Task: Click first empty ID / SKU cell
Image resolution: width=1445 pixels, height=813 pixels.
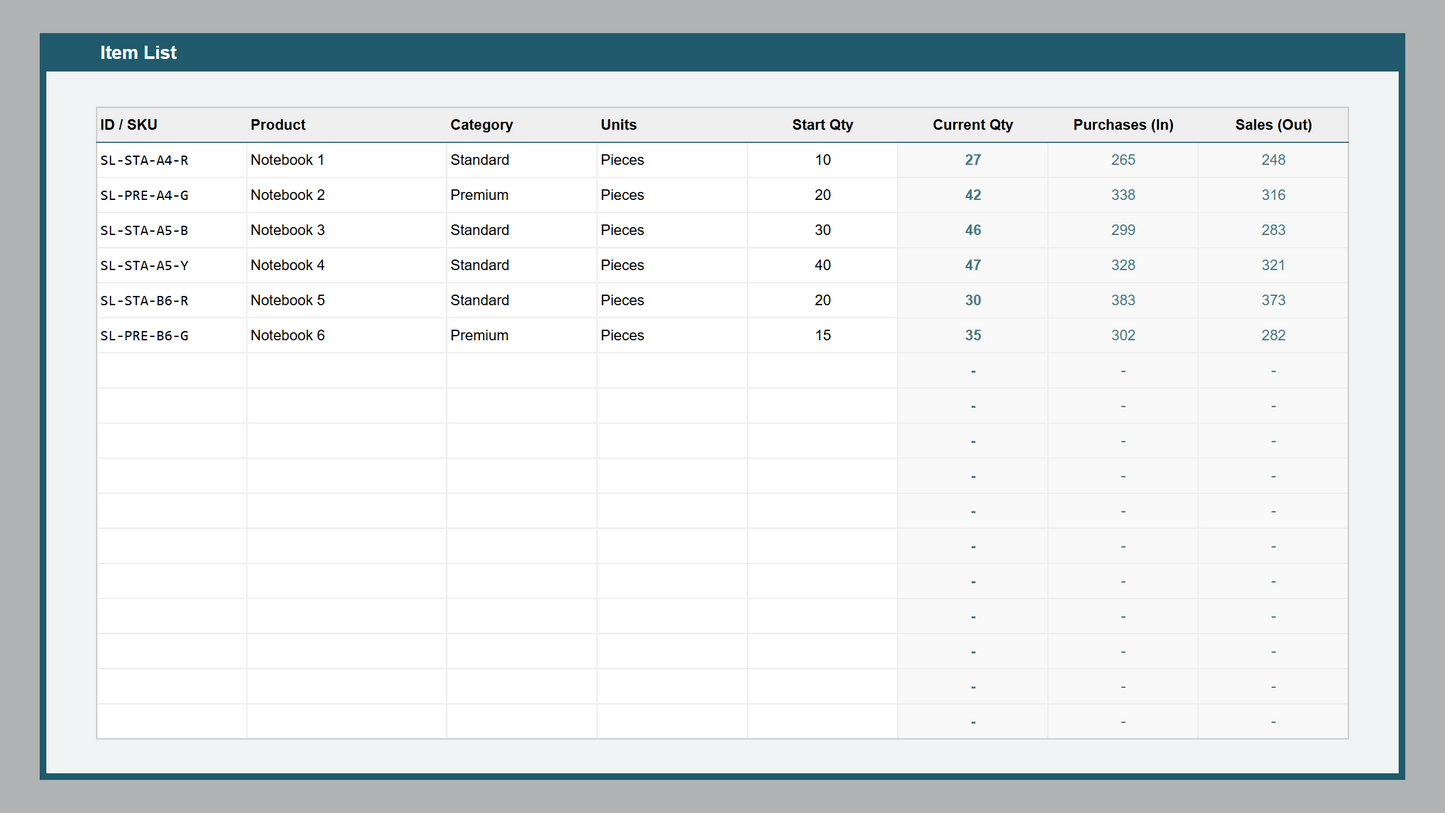Action: click(x=171, y=371)
